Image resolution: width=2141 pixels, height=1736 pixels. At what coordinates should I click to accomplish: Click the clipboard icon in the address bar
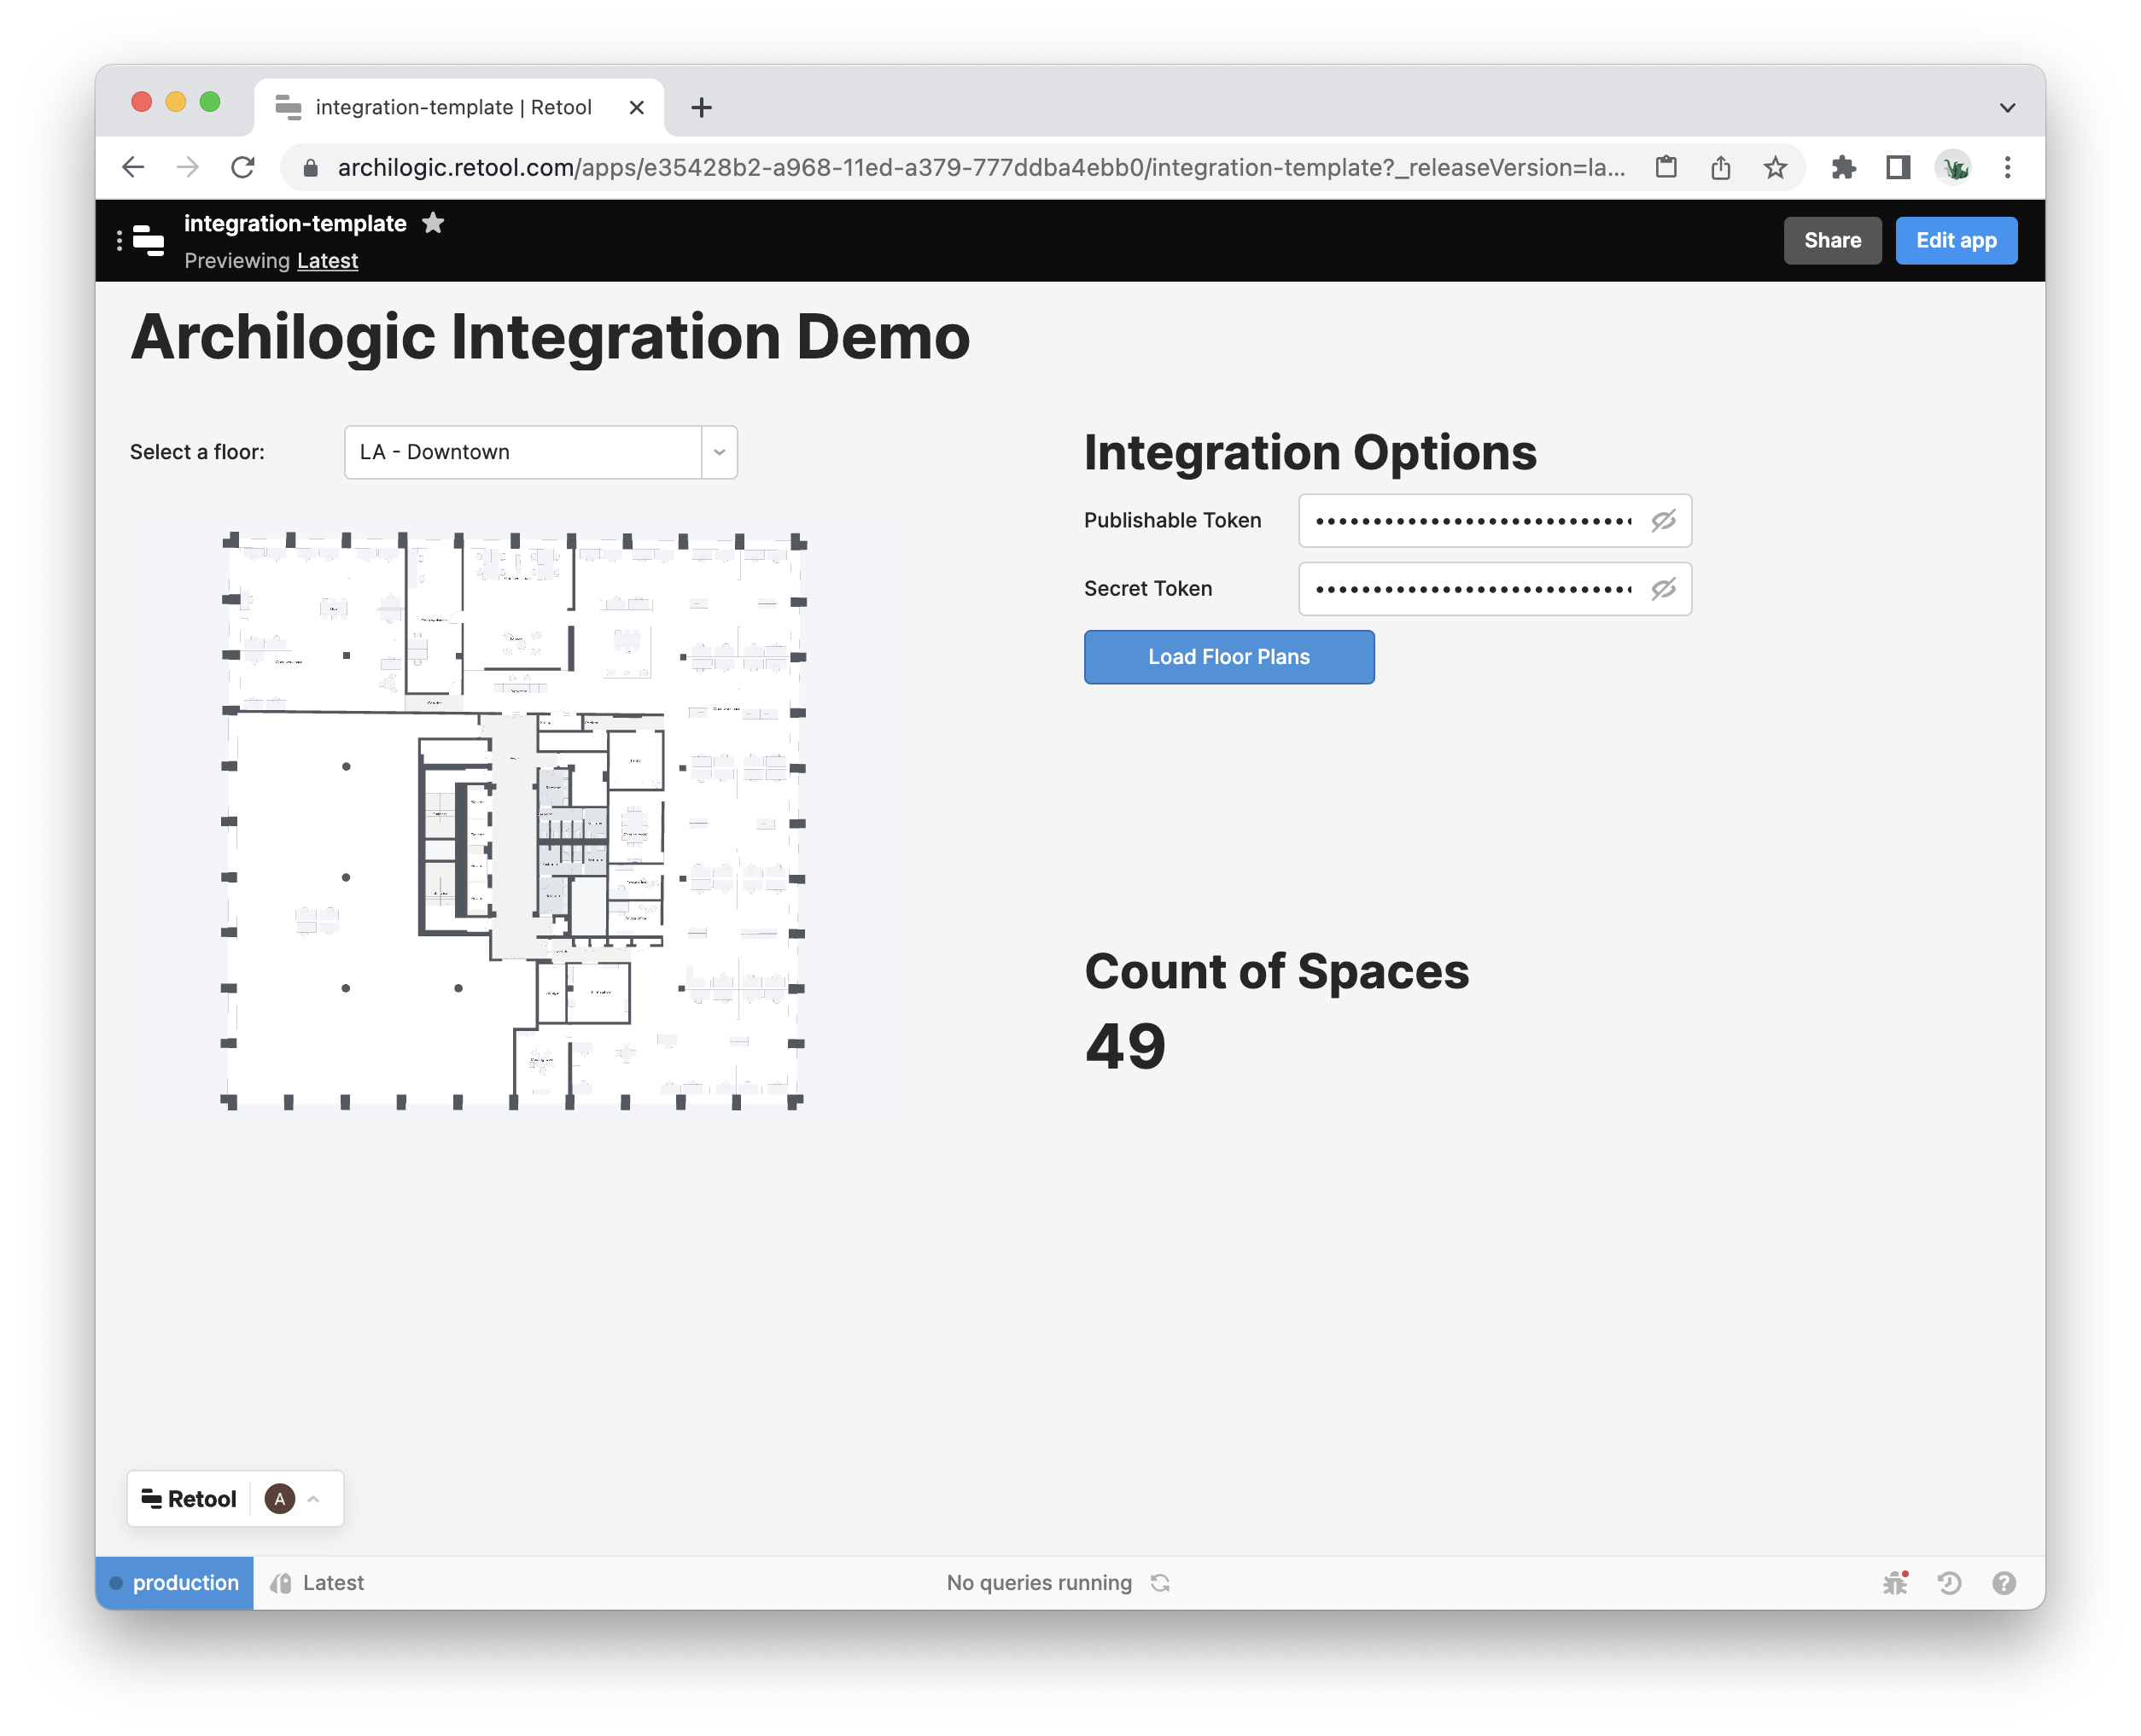coord(1666,167)
